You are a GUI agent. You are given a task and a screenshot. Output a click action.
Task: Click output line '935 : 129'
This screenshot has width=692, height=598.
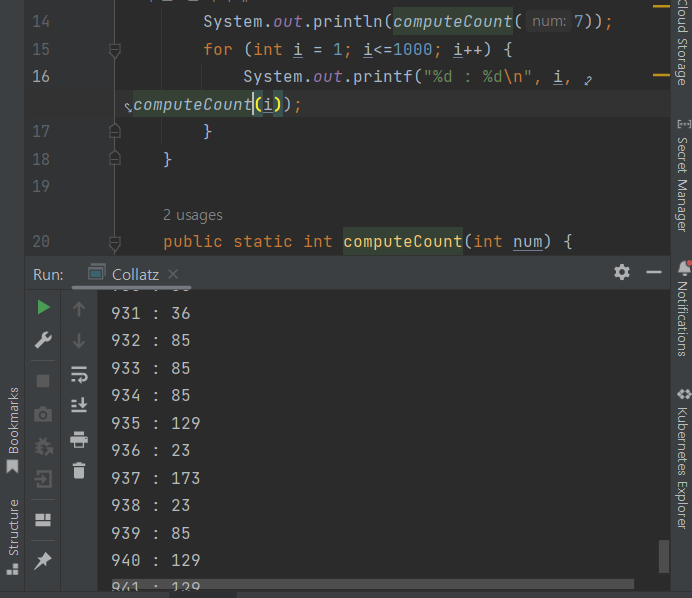156,423
